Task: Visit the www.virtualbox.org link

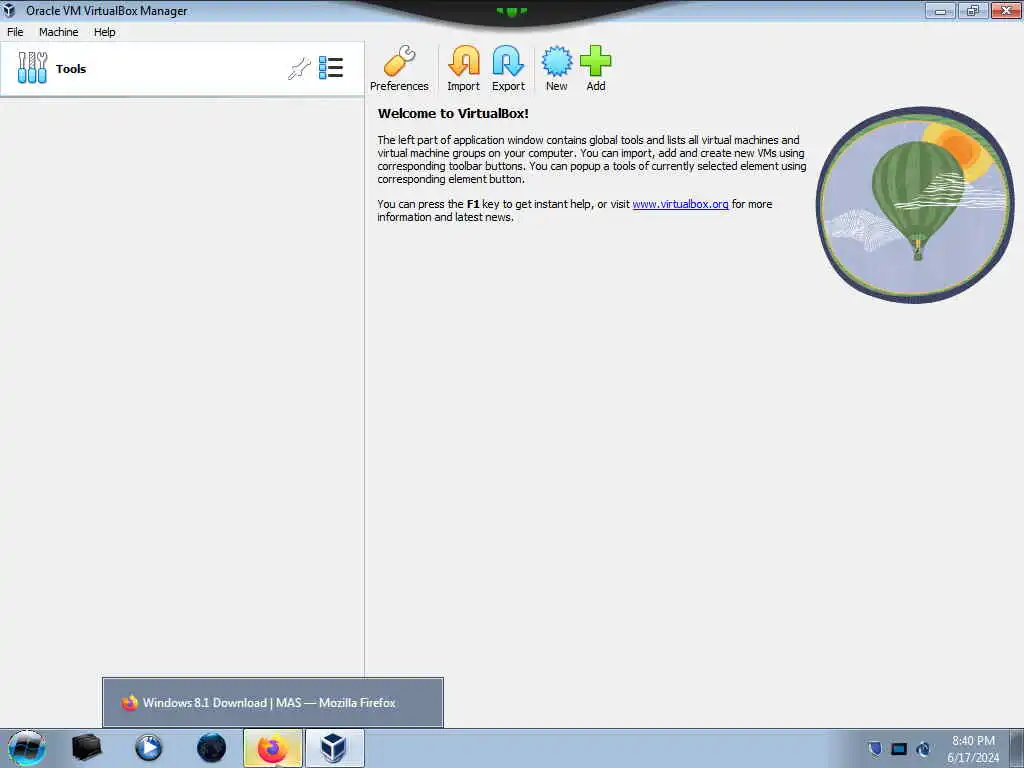Action: [680, 204]
